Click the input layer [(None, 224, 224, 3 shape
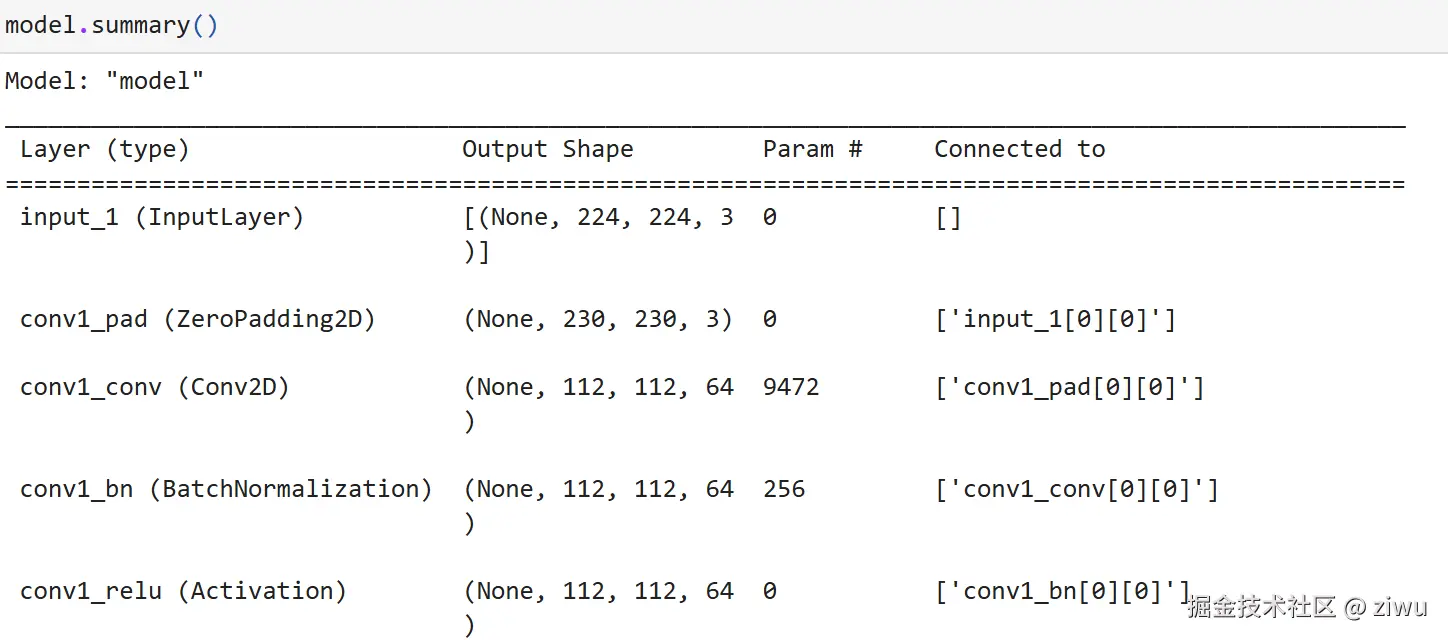 coord(598,217)
